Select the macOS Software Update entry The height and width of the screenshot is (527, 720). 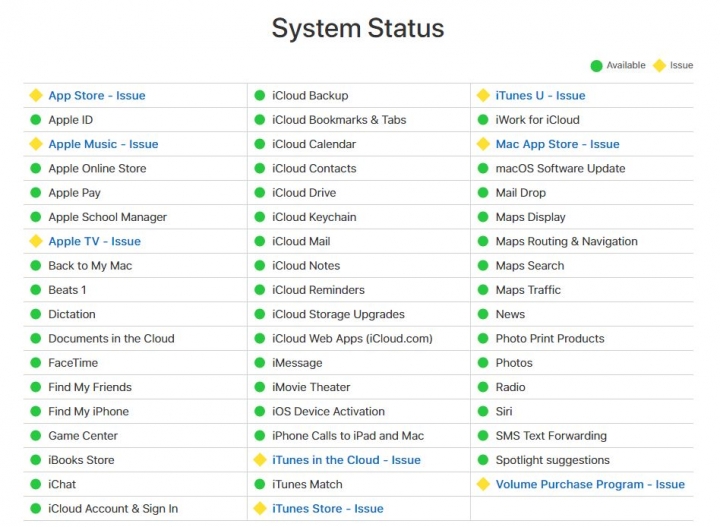pyautogui.click(x=560, y=168)
